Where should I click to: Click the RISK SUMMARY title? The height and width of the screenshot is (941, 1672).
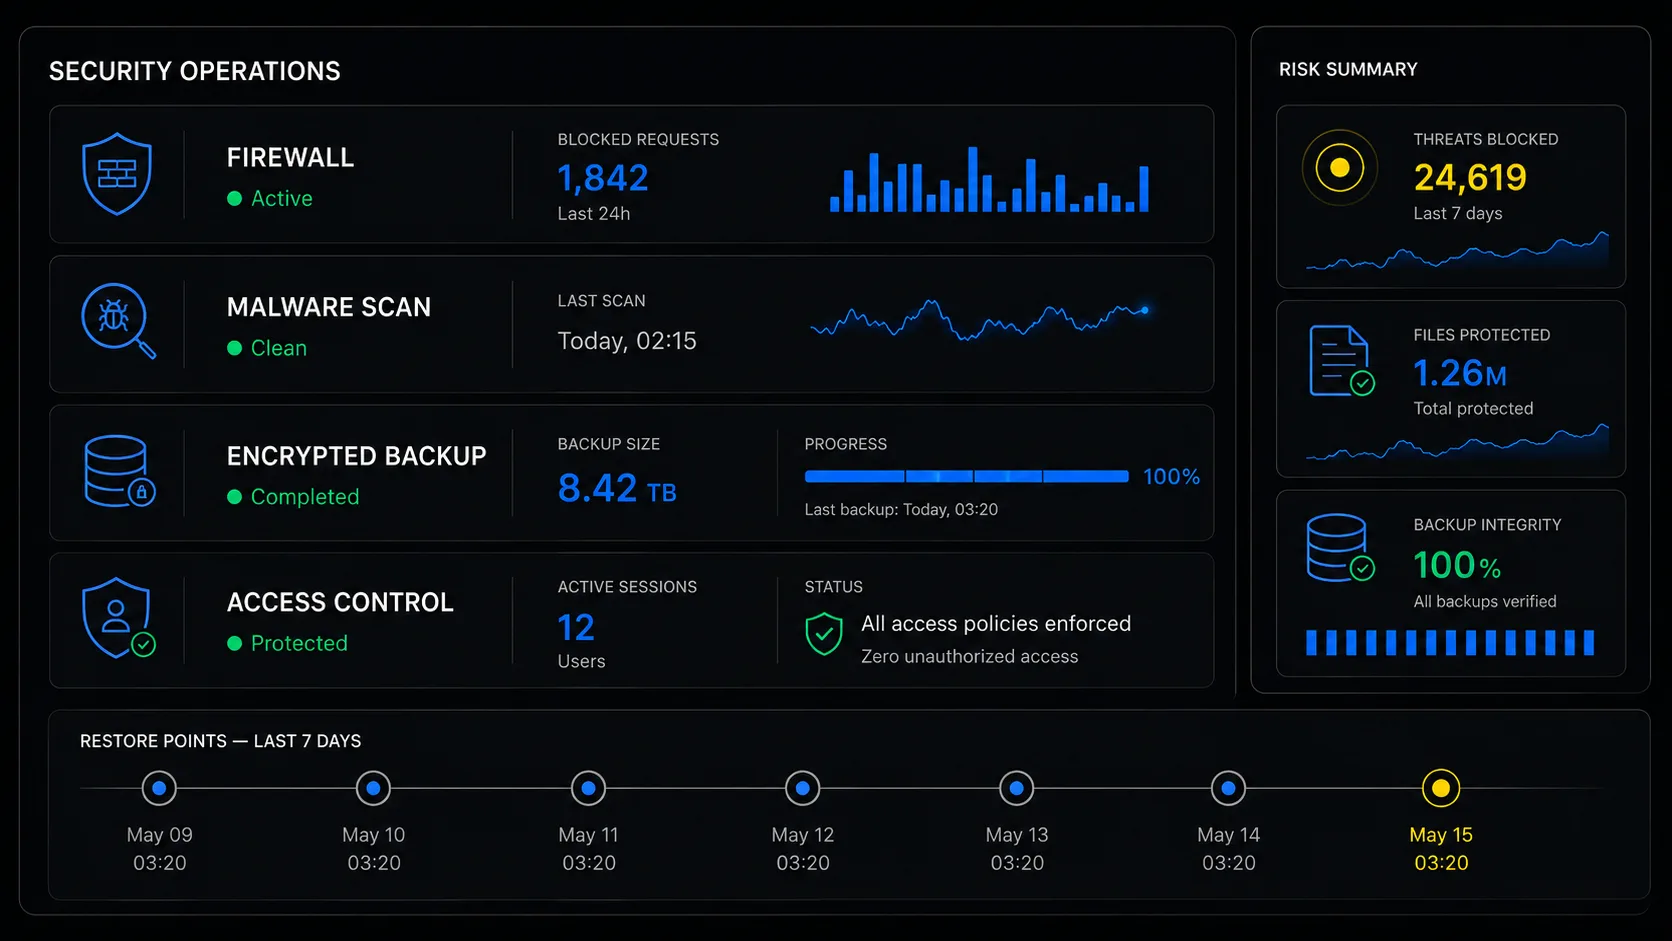coord(1348,70)
